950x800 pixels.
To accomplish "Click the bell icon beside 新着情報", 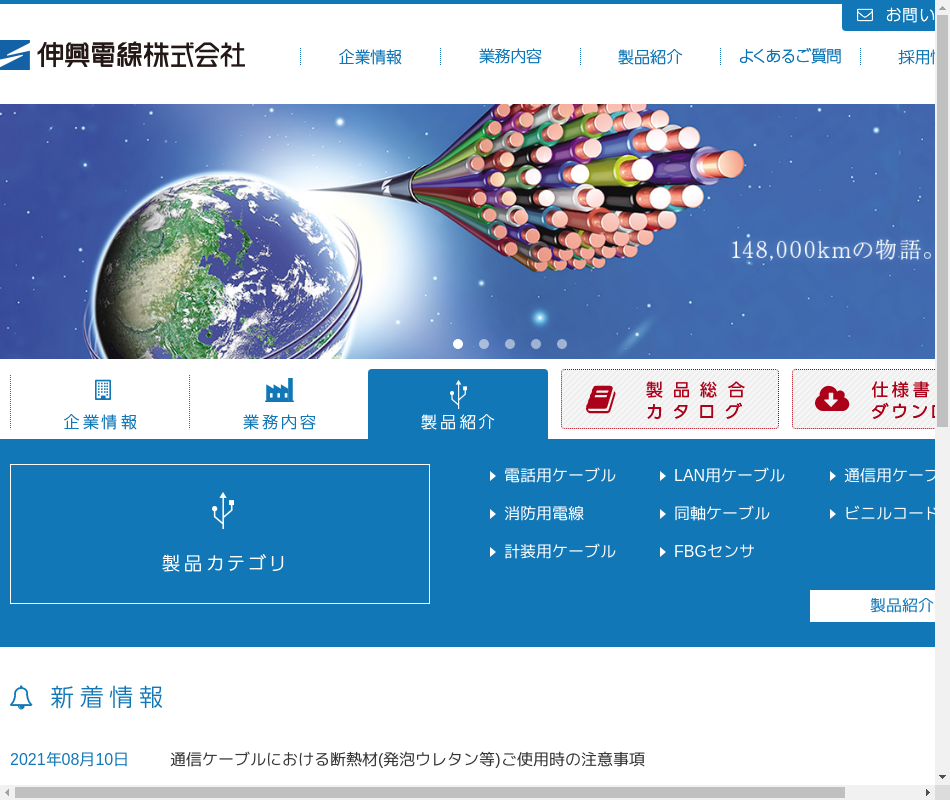I will tap(21, 698).
